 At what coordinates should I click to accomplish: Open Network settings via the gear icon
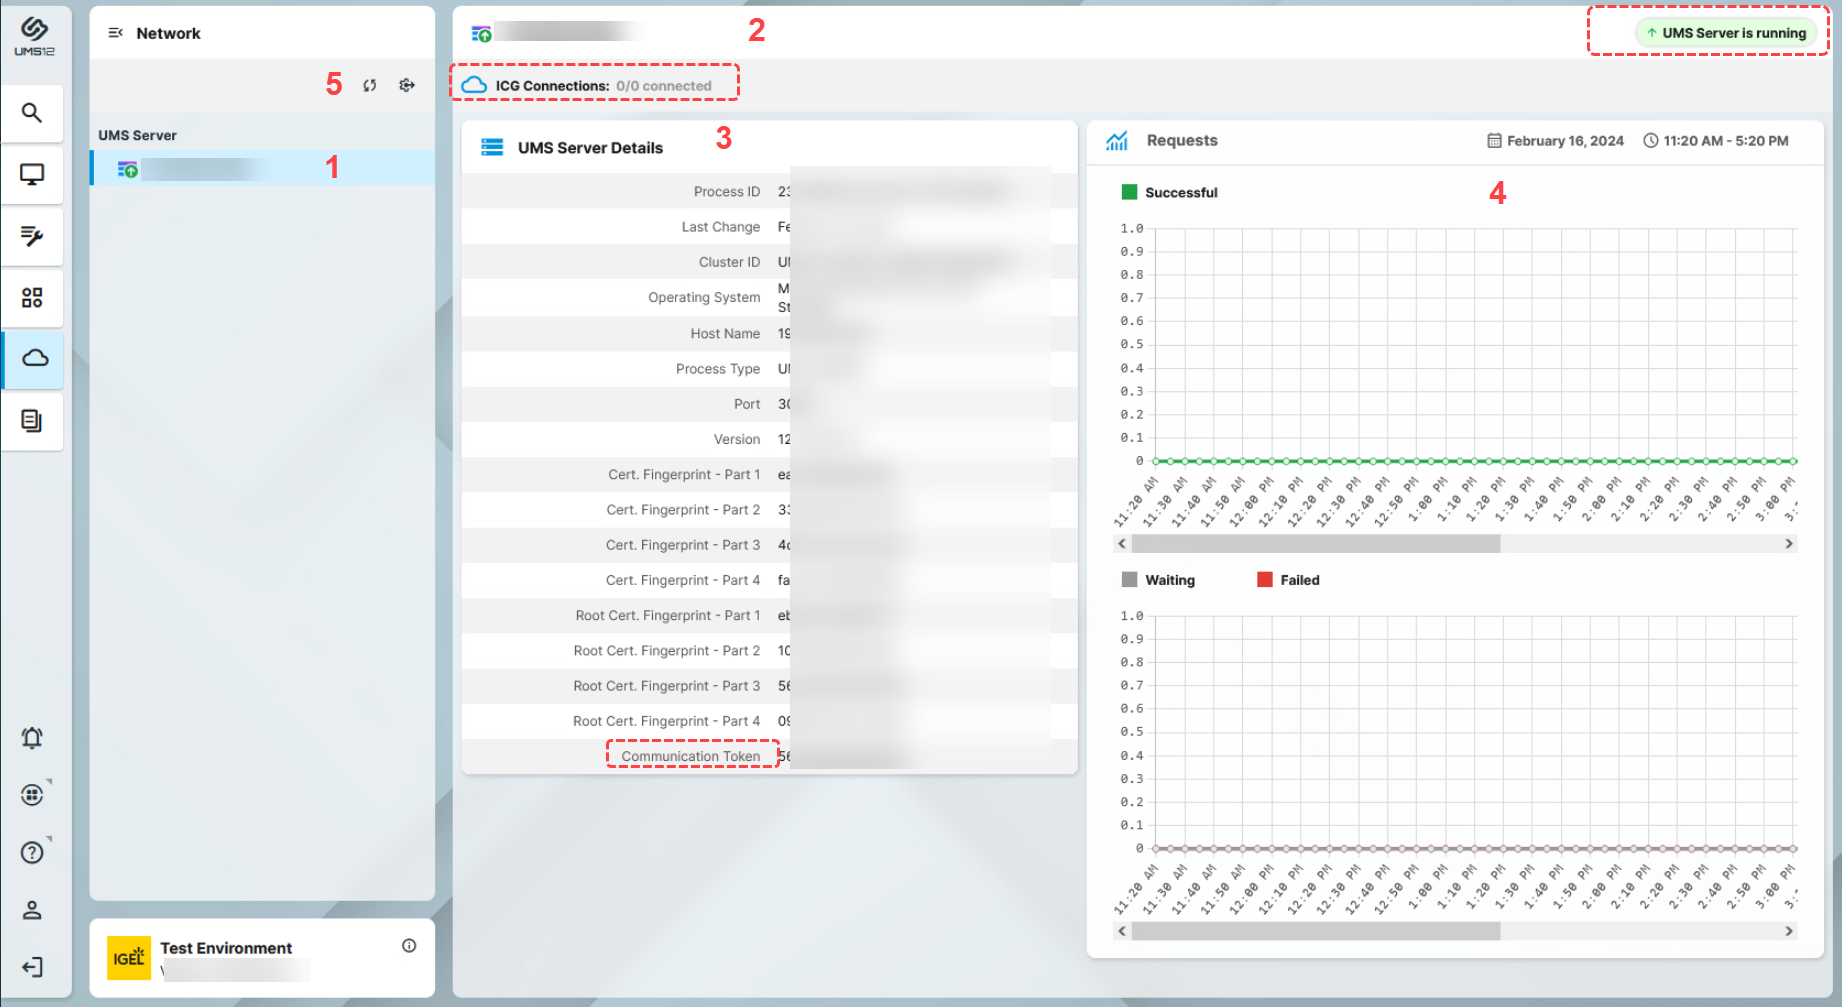pyautogui.click(x=406, y=85)
